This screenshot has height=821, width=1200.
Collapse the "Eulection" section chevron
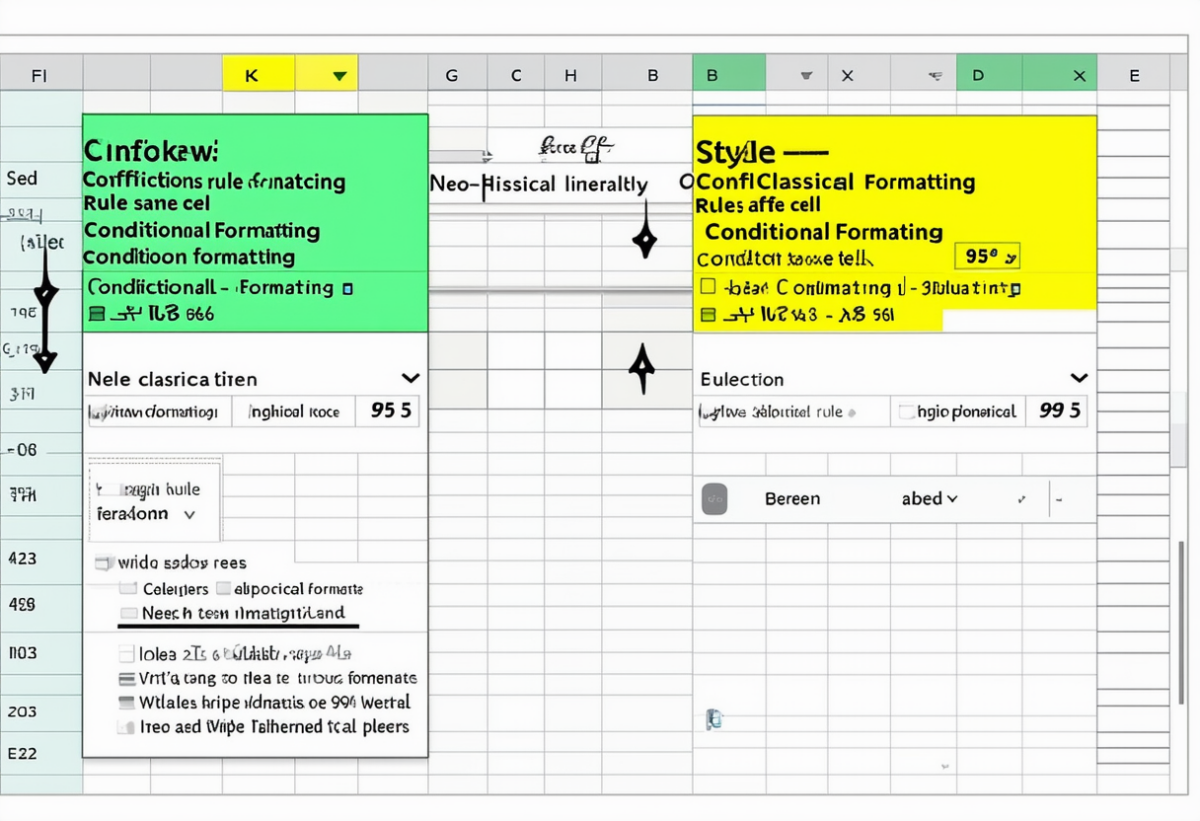coord(1078,379)
